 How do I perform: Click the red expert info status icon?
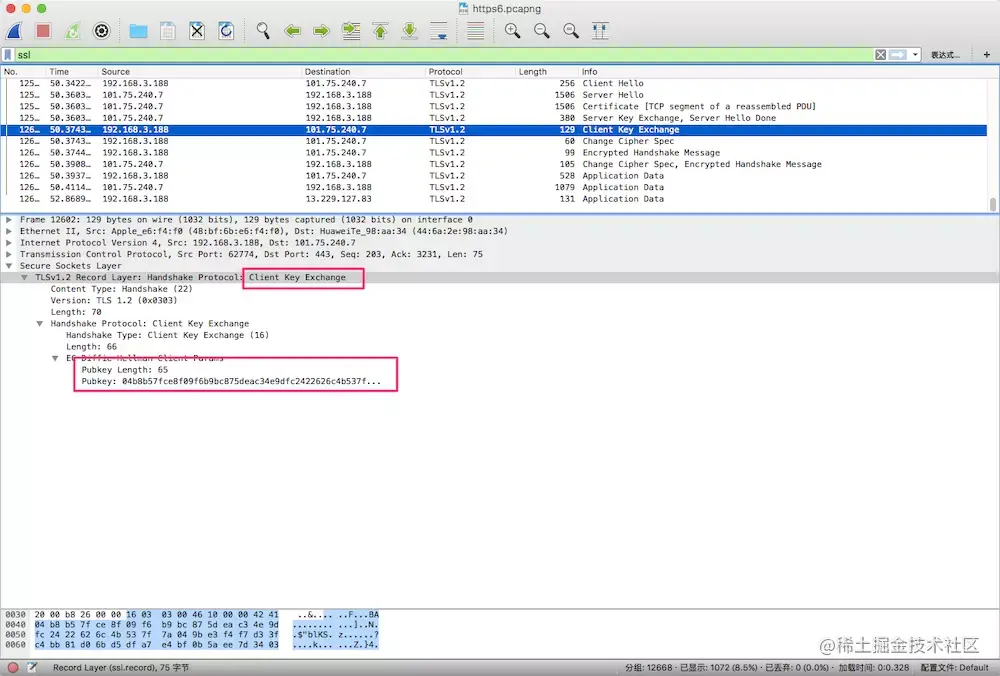coord(12,668)
